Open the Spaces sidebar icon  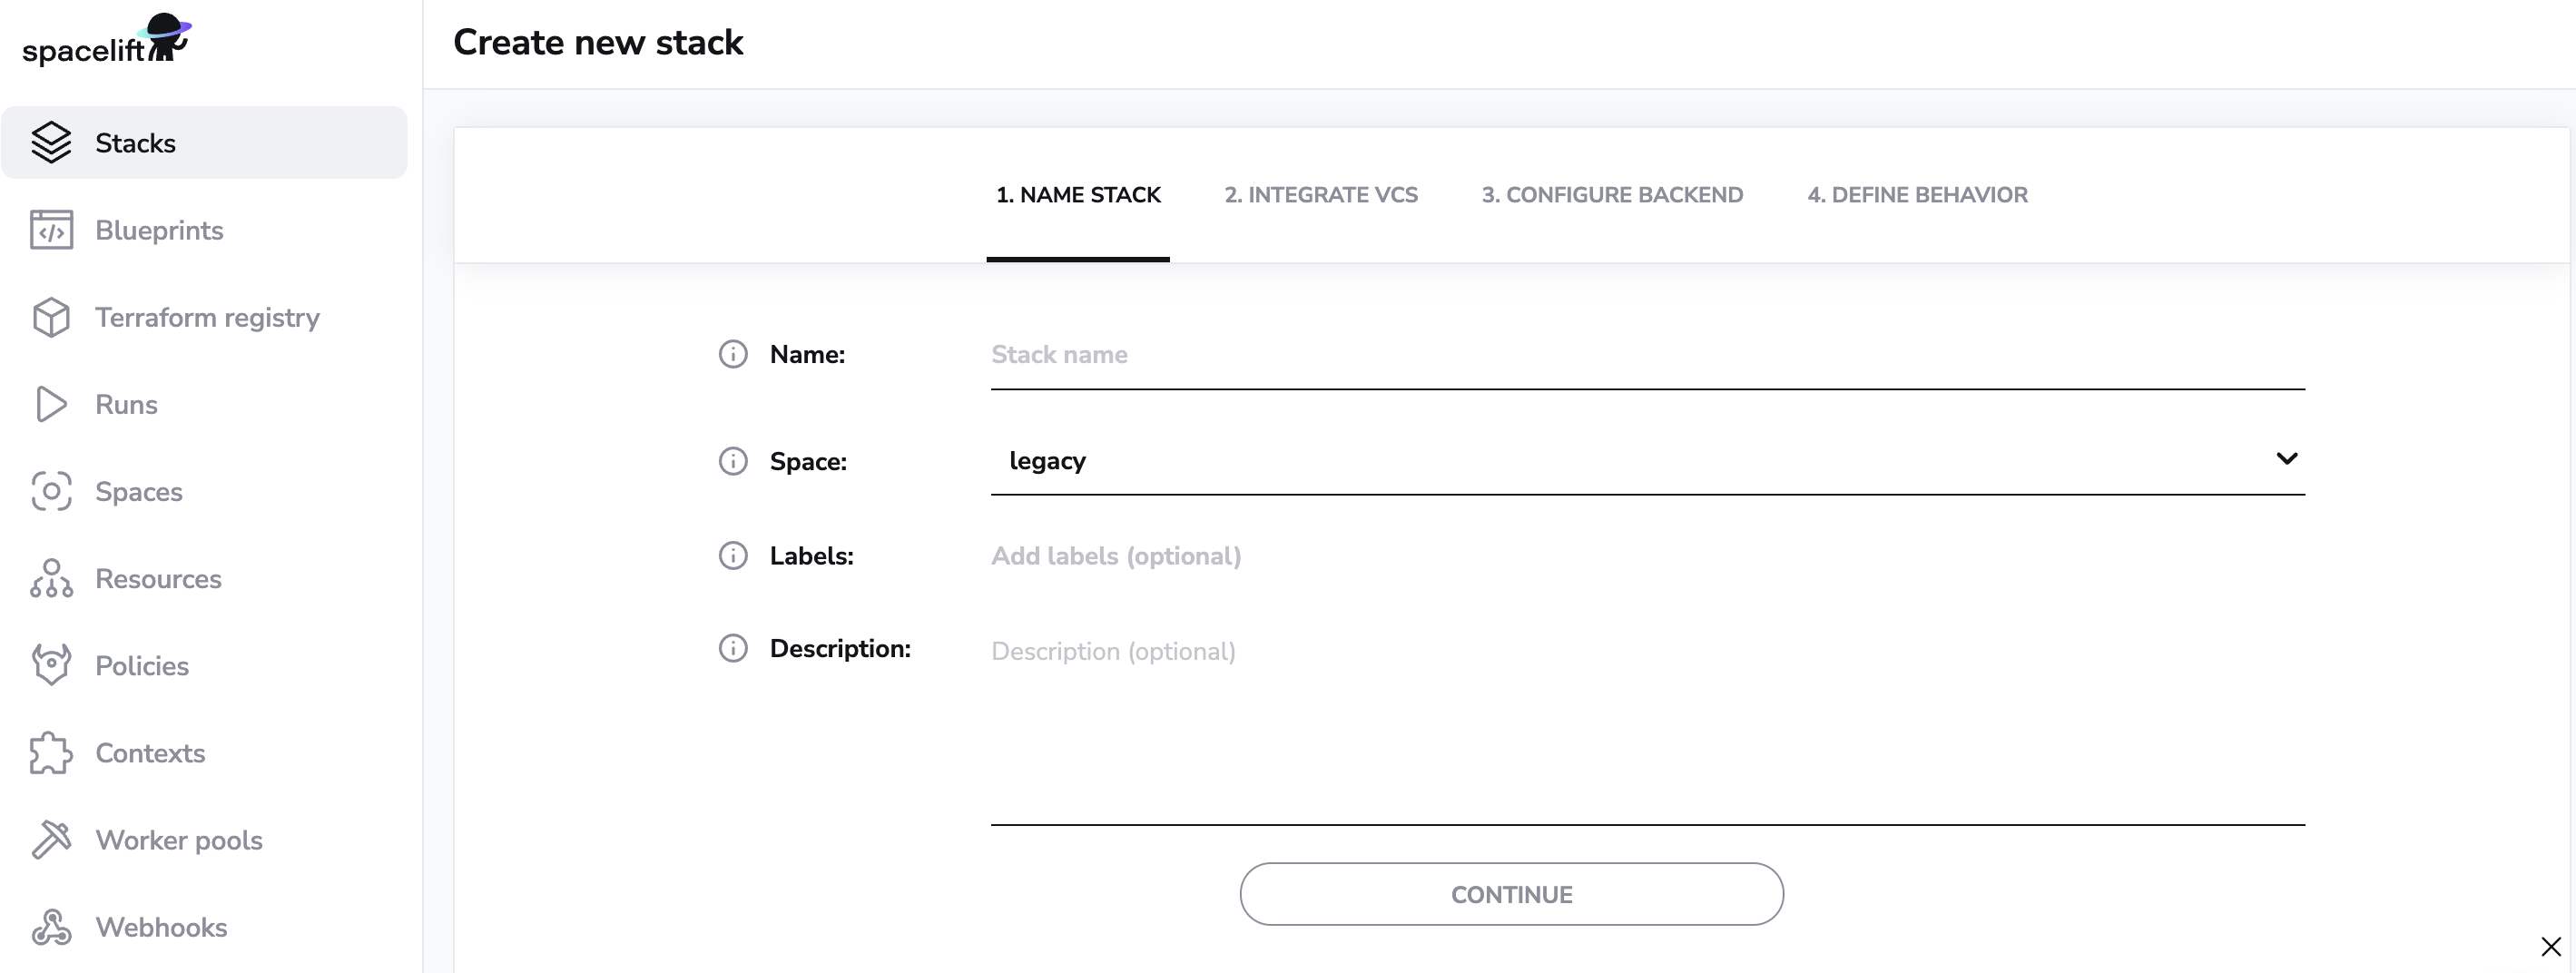click(51, 491)
